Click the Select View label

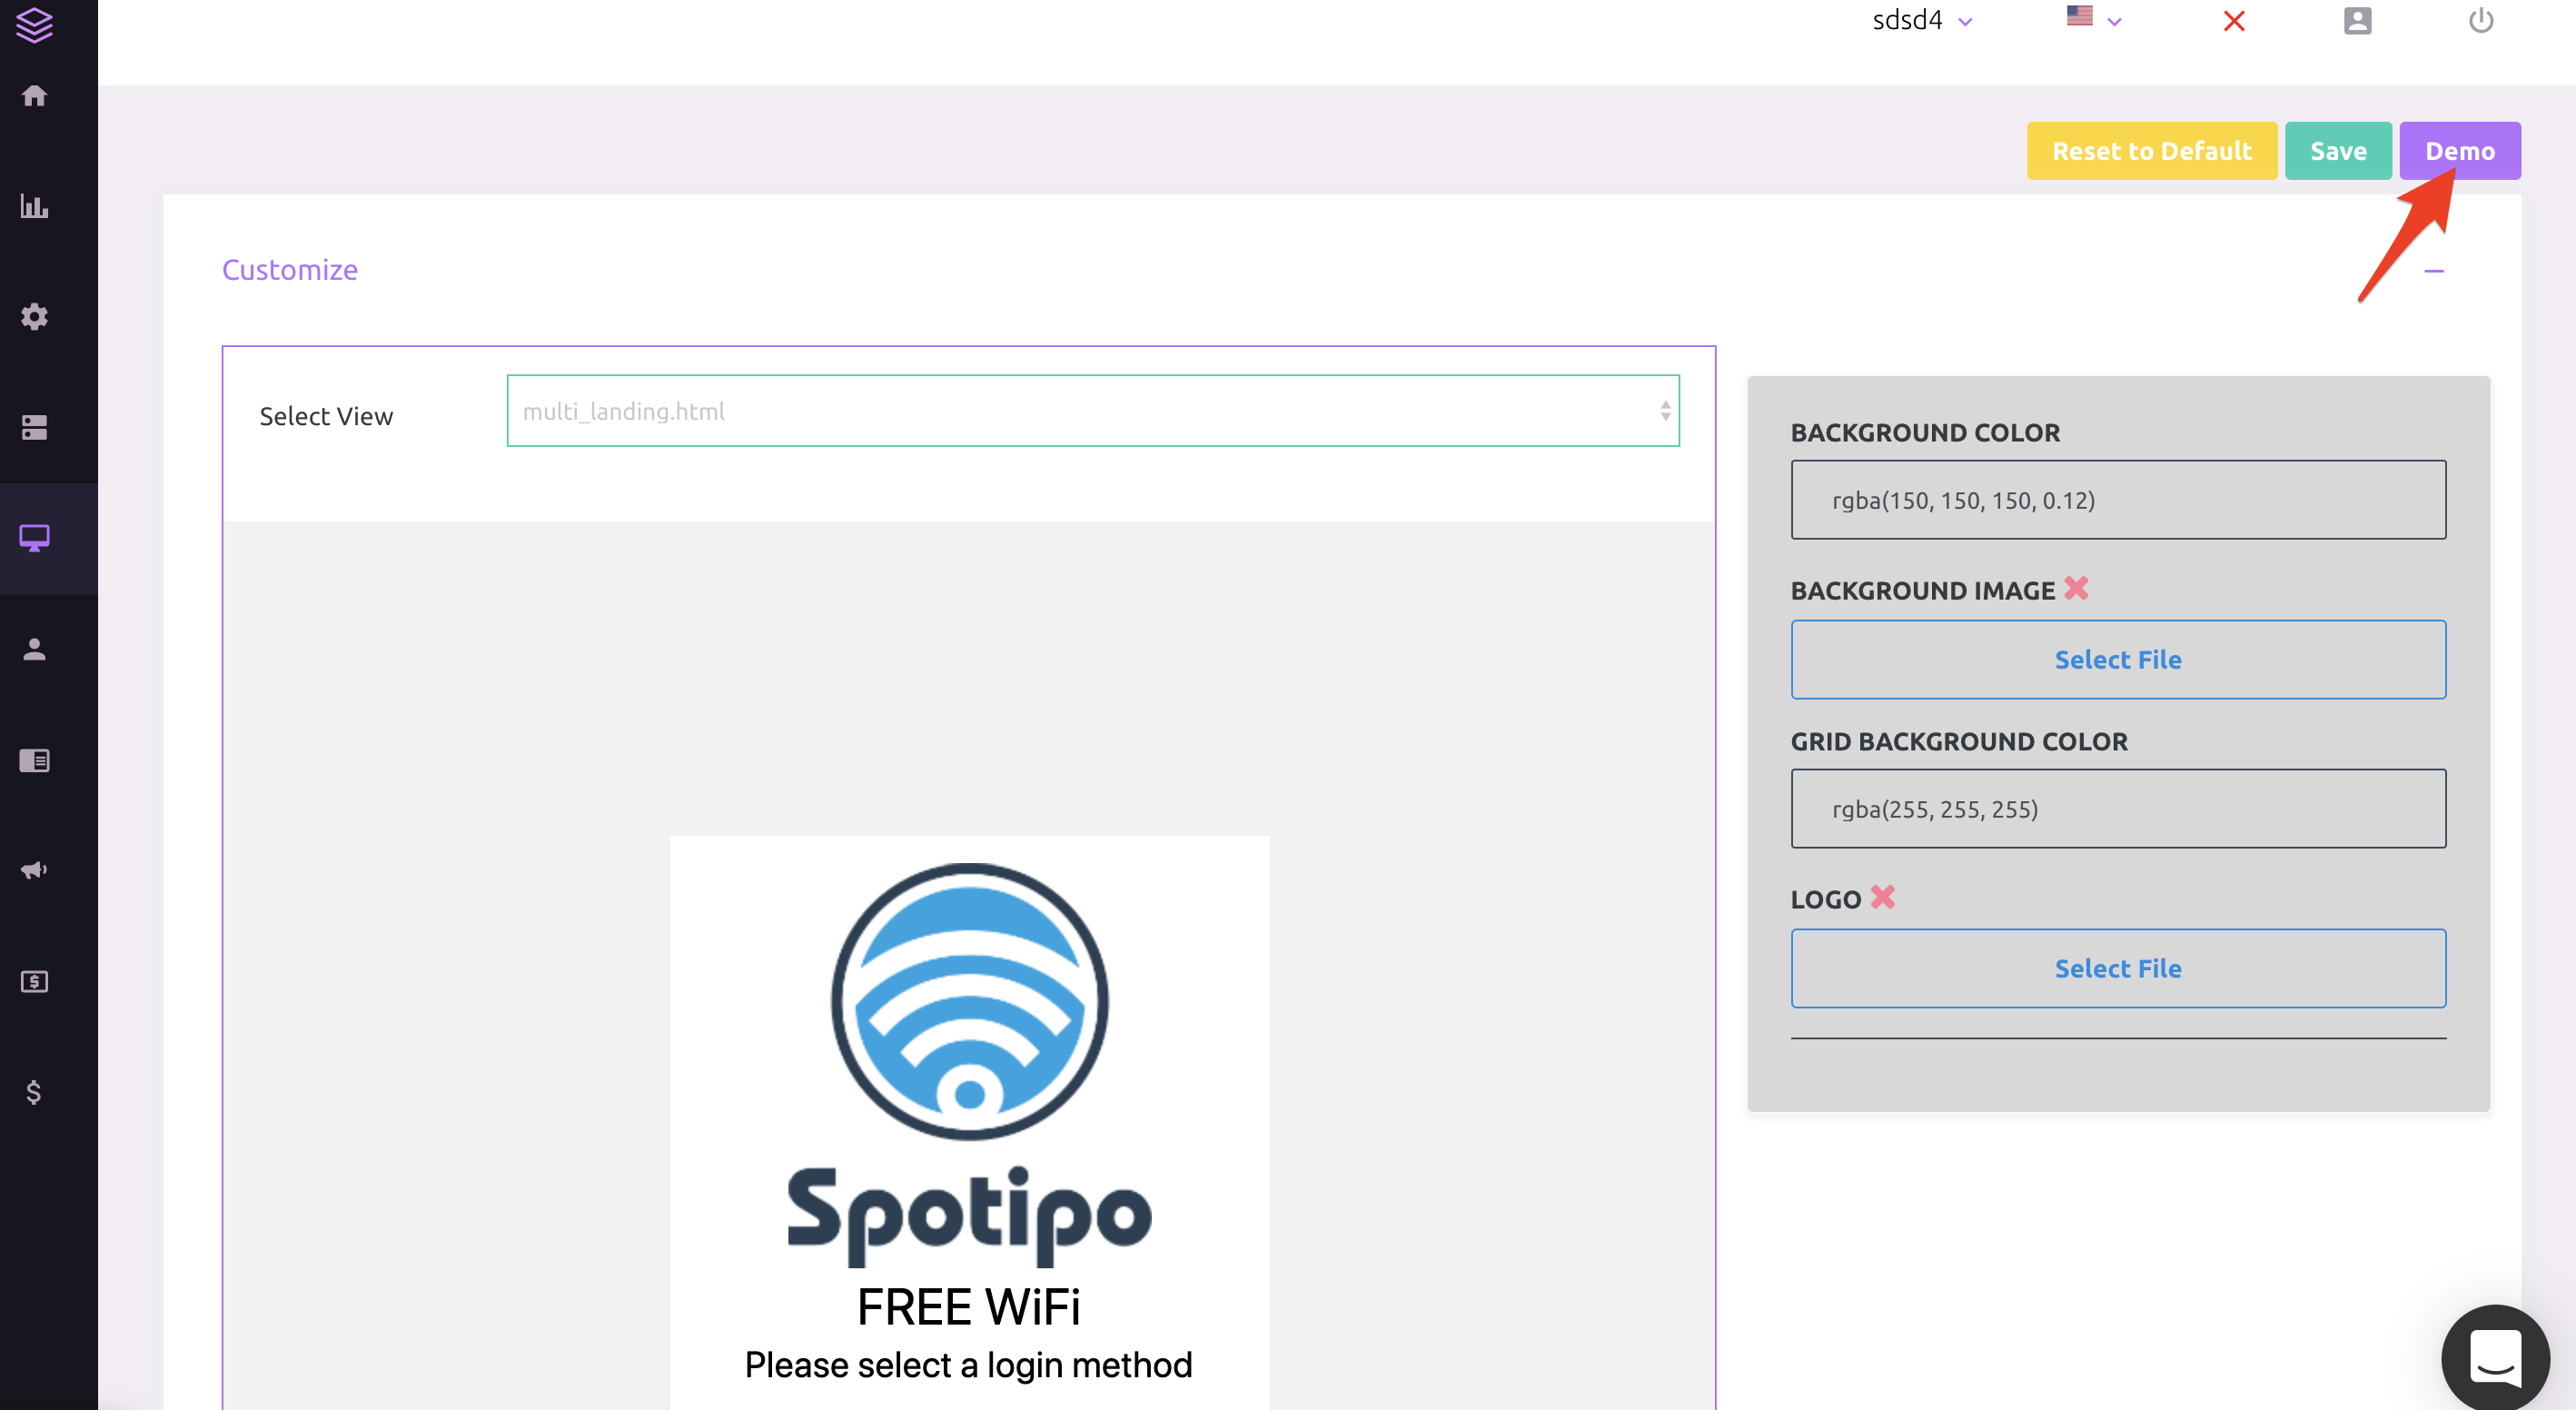pos(326,416)
